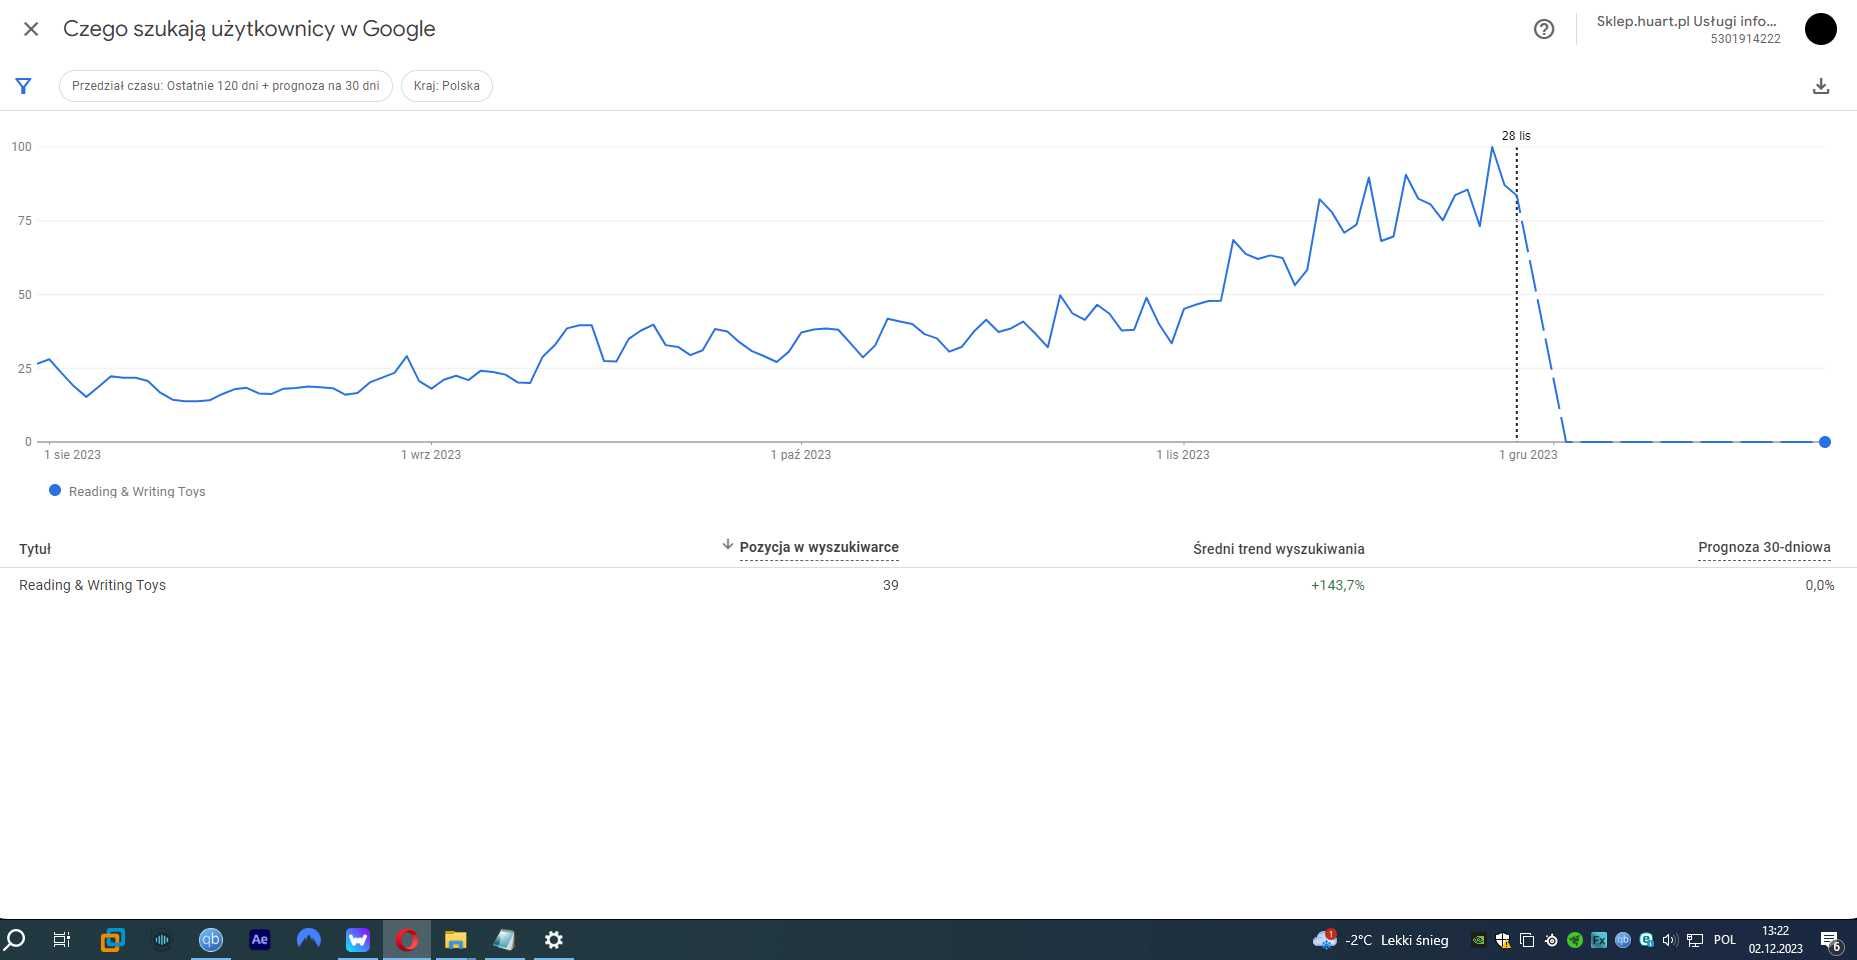
Task: Open File Explorer from the taskbar
Action: tap(455, 940)
